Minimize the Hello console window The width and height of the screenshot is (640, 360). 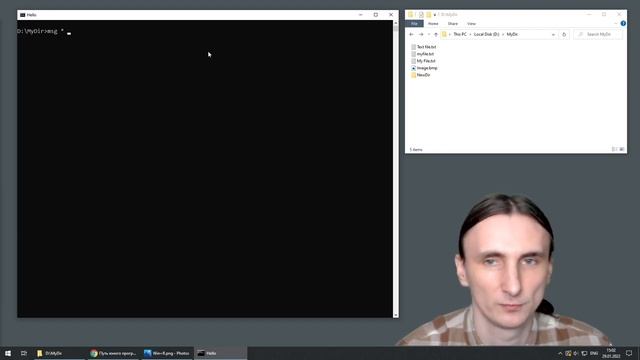coord(360,15)
